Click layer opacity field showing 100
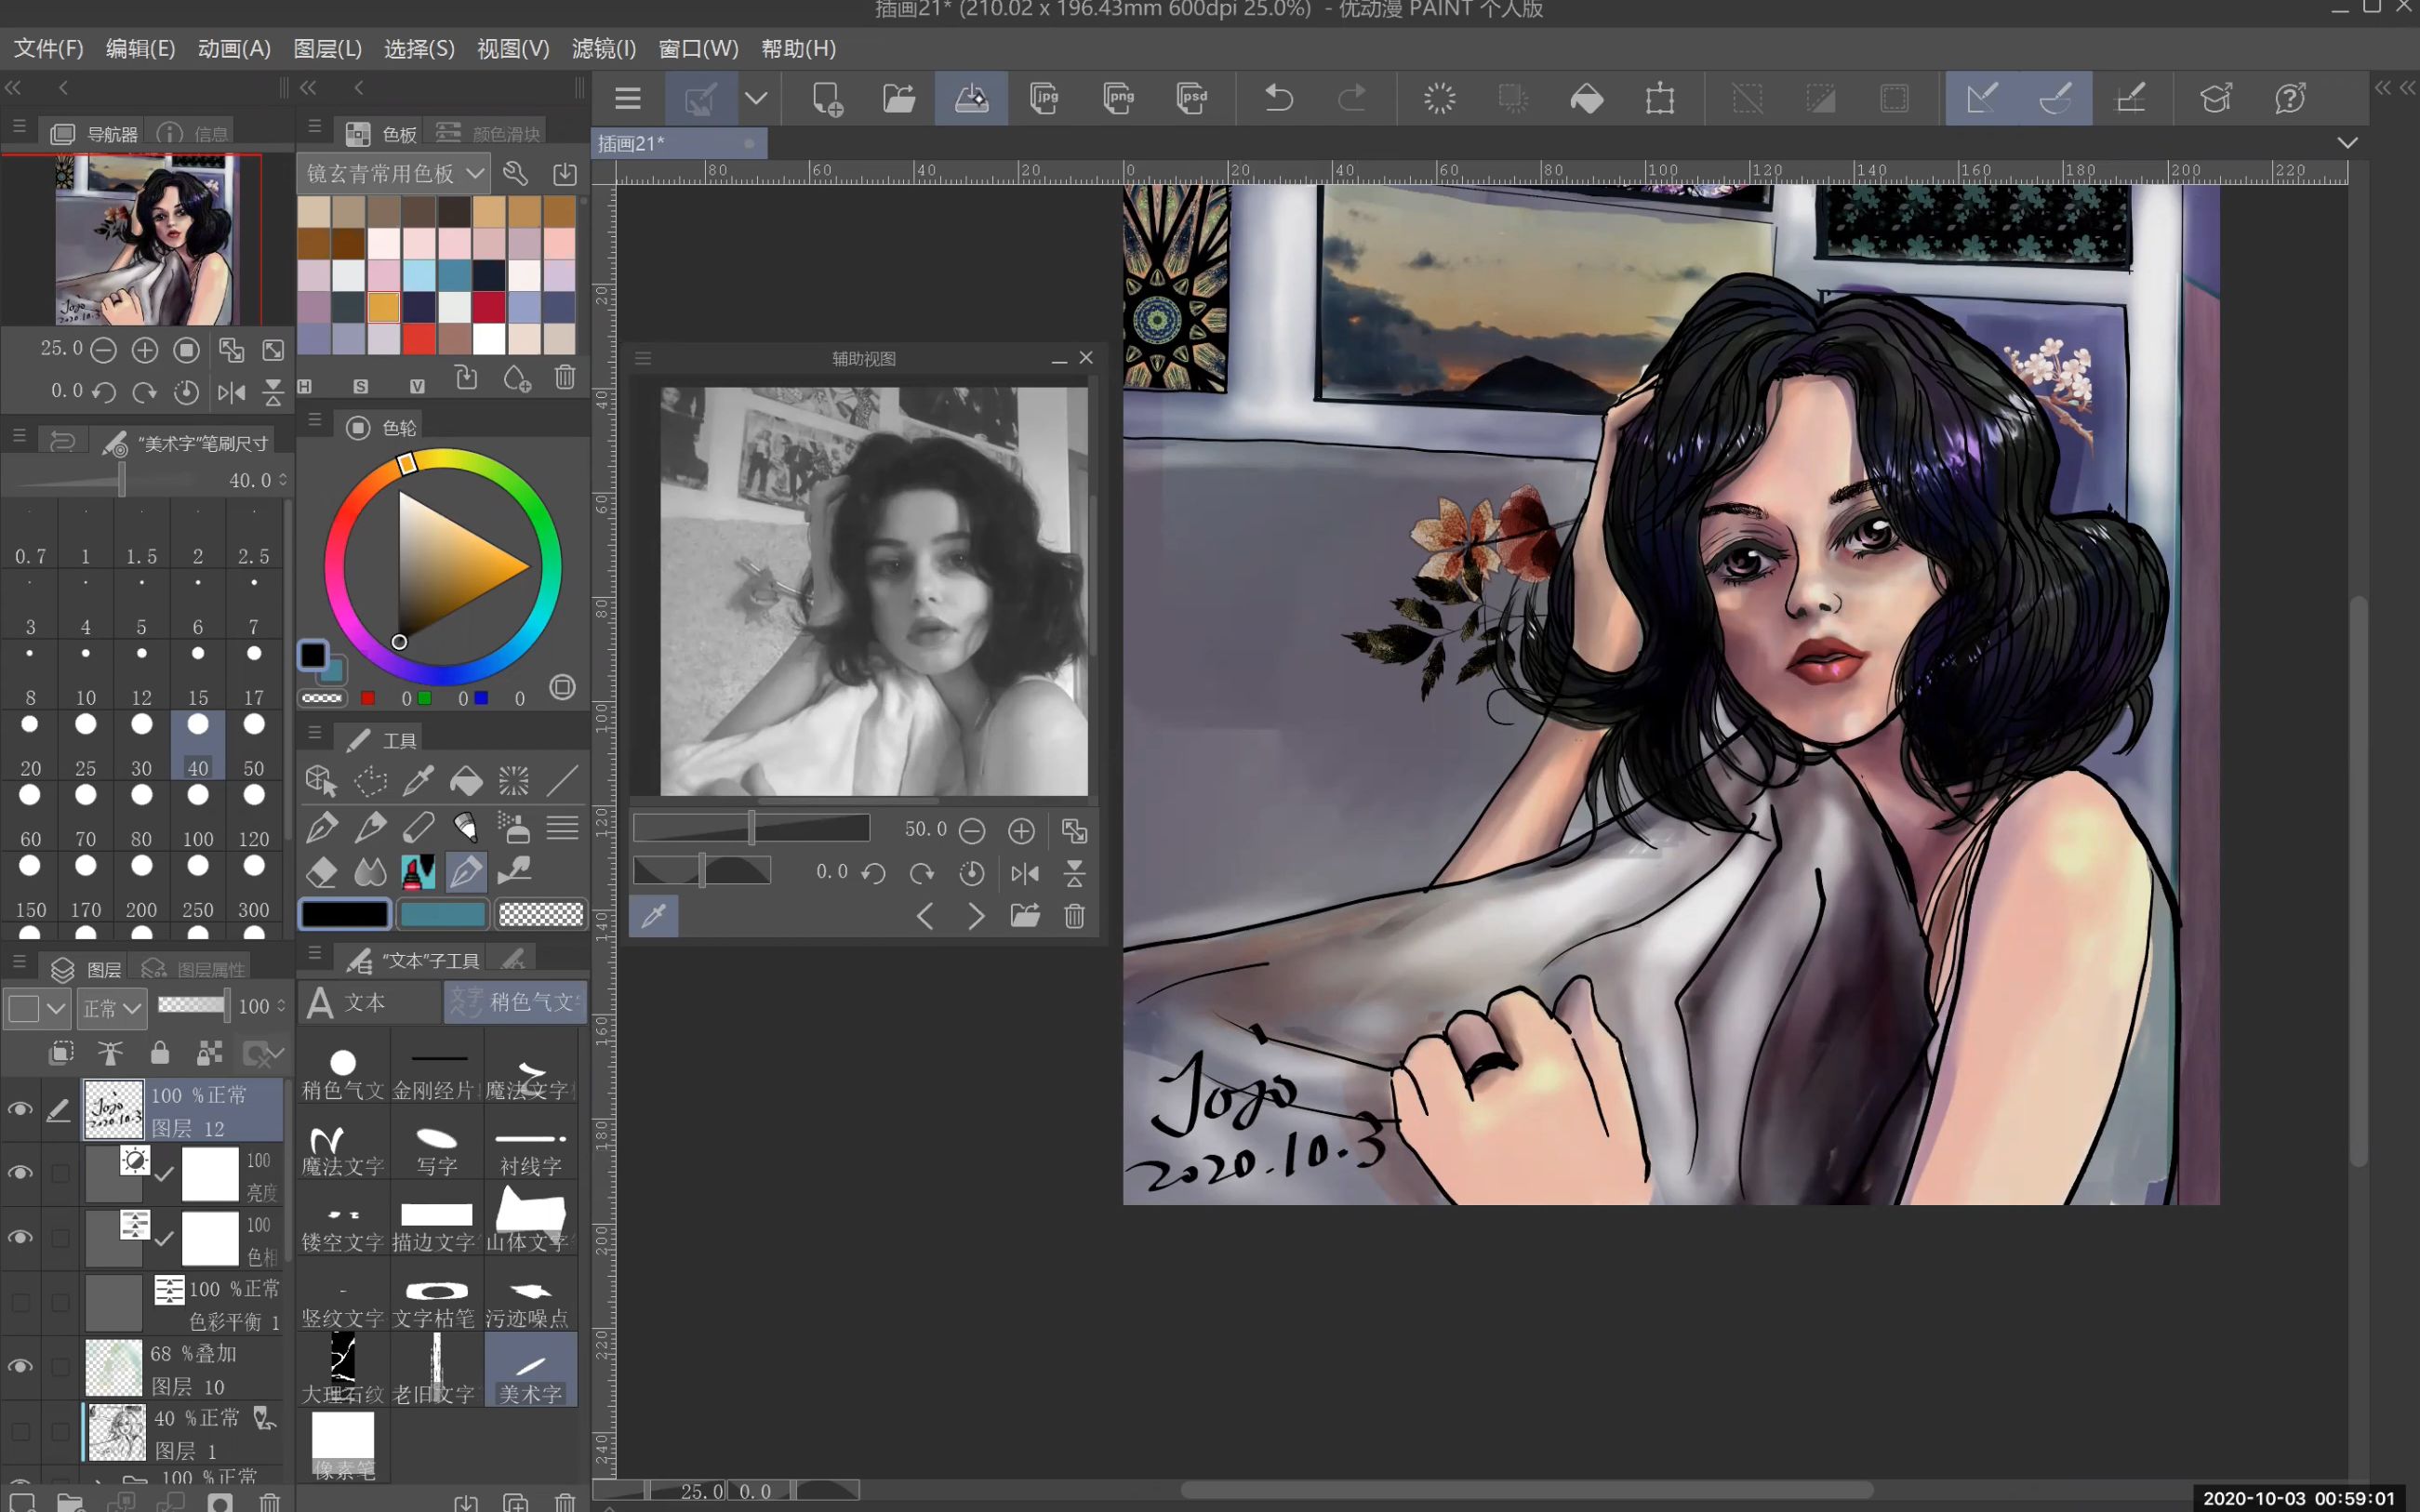The height and width of the screenshot is (1512, 2420). pyautogui.click(x=254, y=1006)
